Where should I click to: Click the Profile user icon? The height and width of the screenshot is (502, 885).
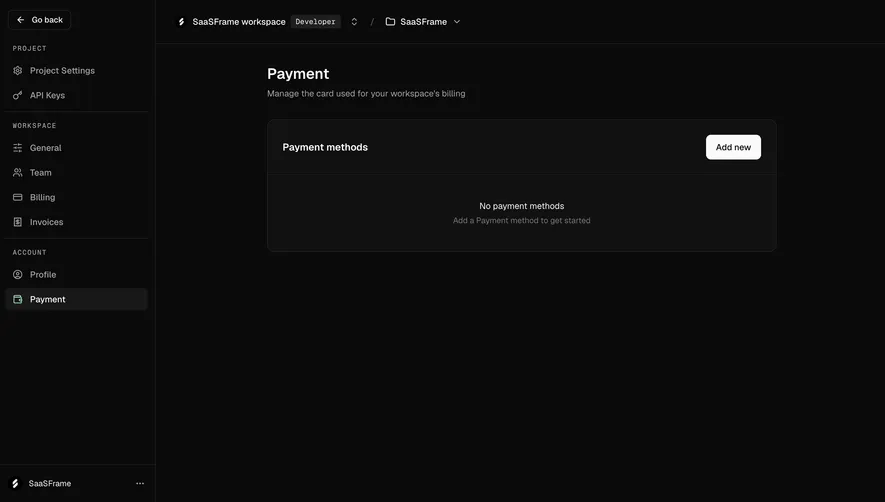17,275
